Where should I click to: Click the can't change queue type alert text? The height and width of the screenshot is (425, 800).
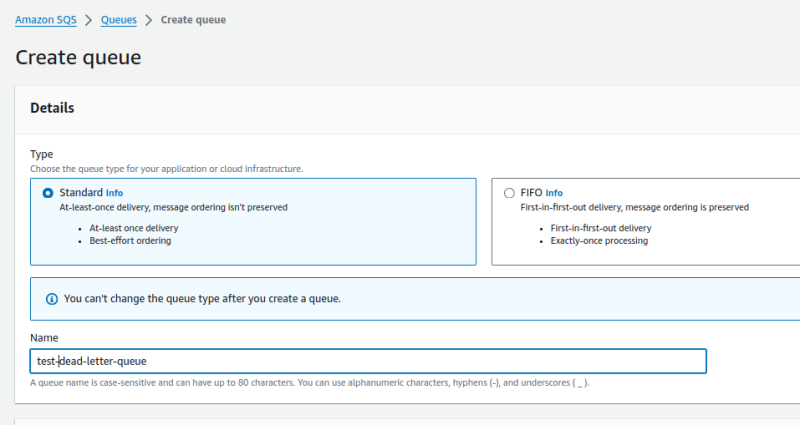[x=202, y=298]
